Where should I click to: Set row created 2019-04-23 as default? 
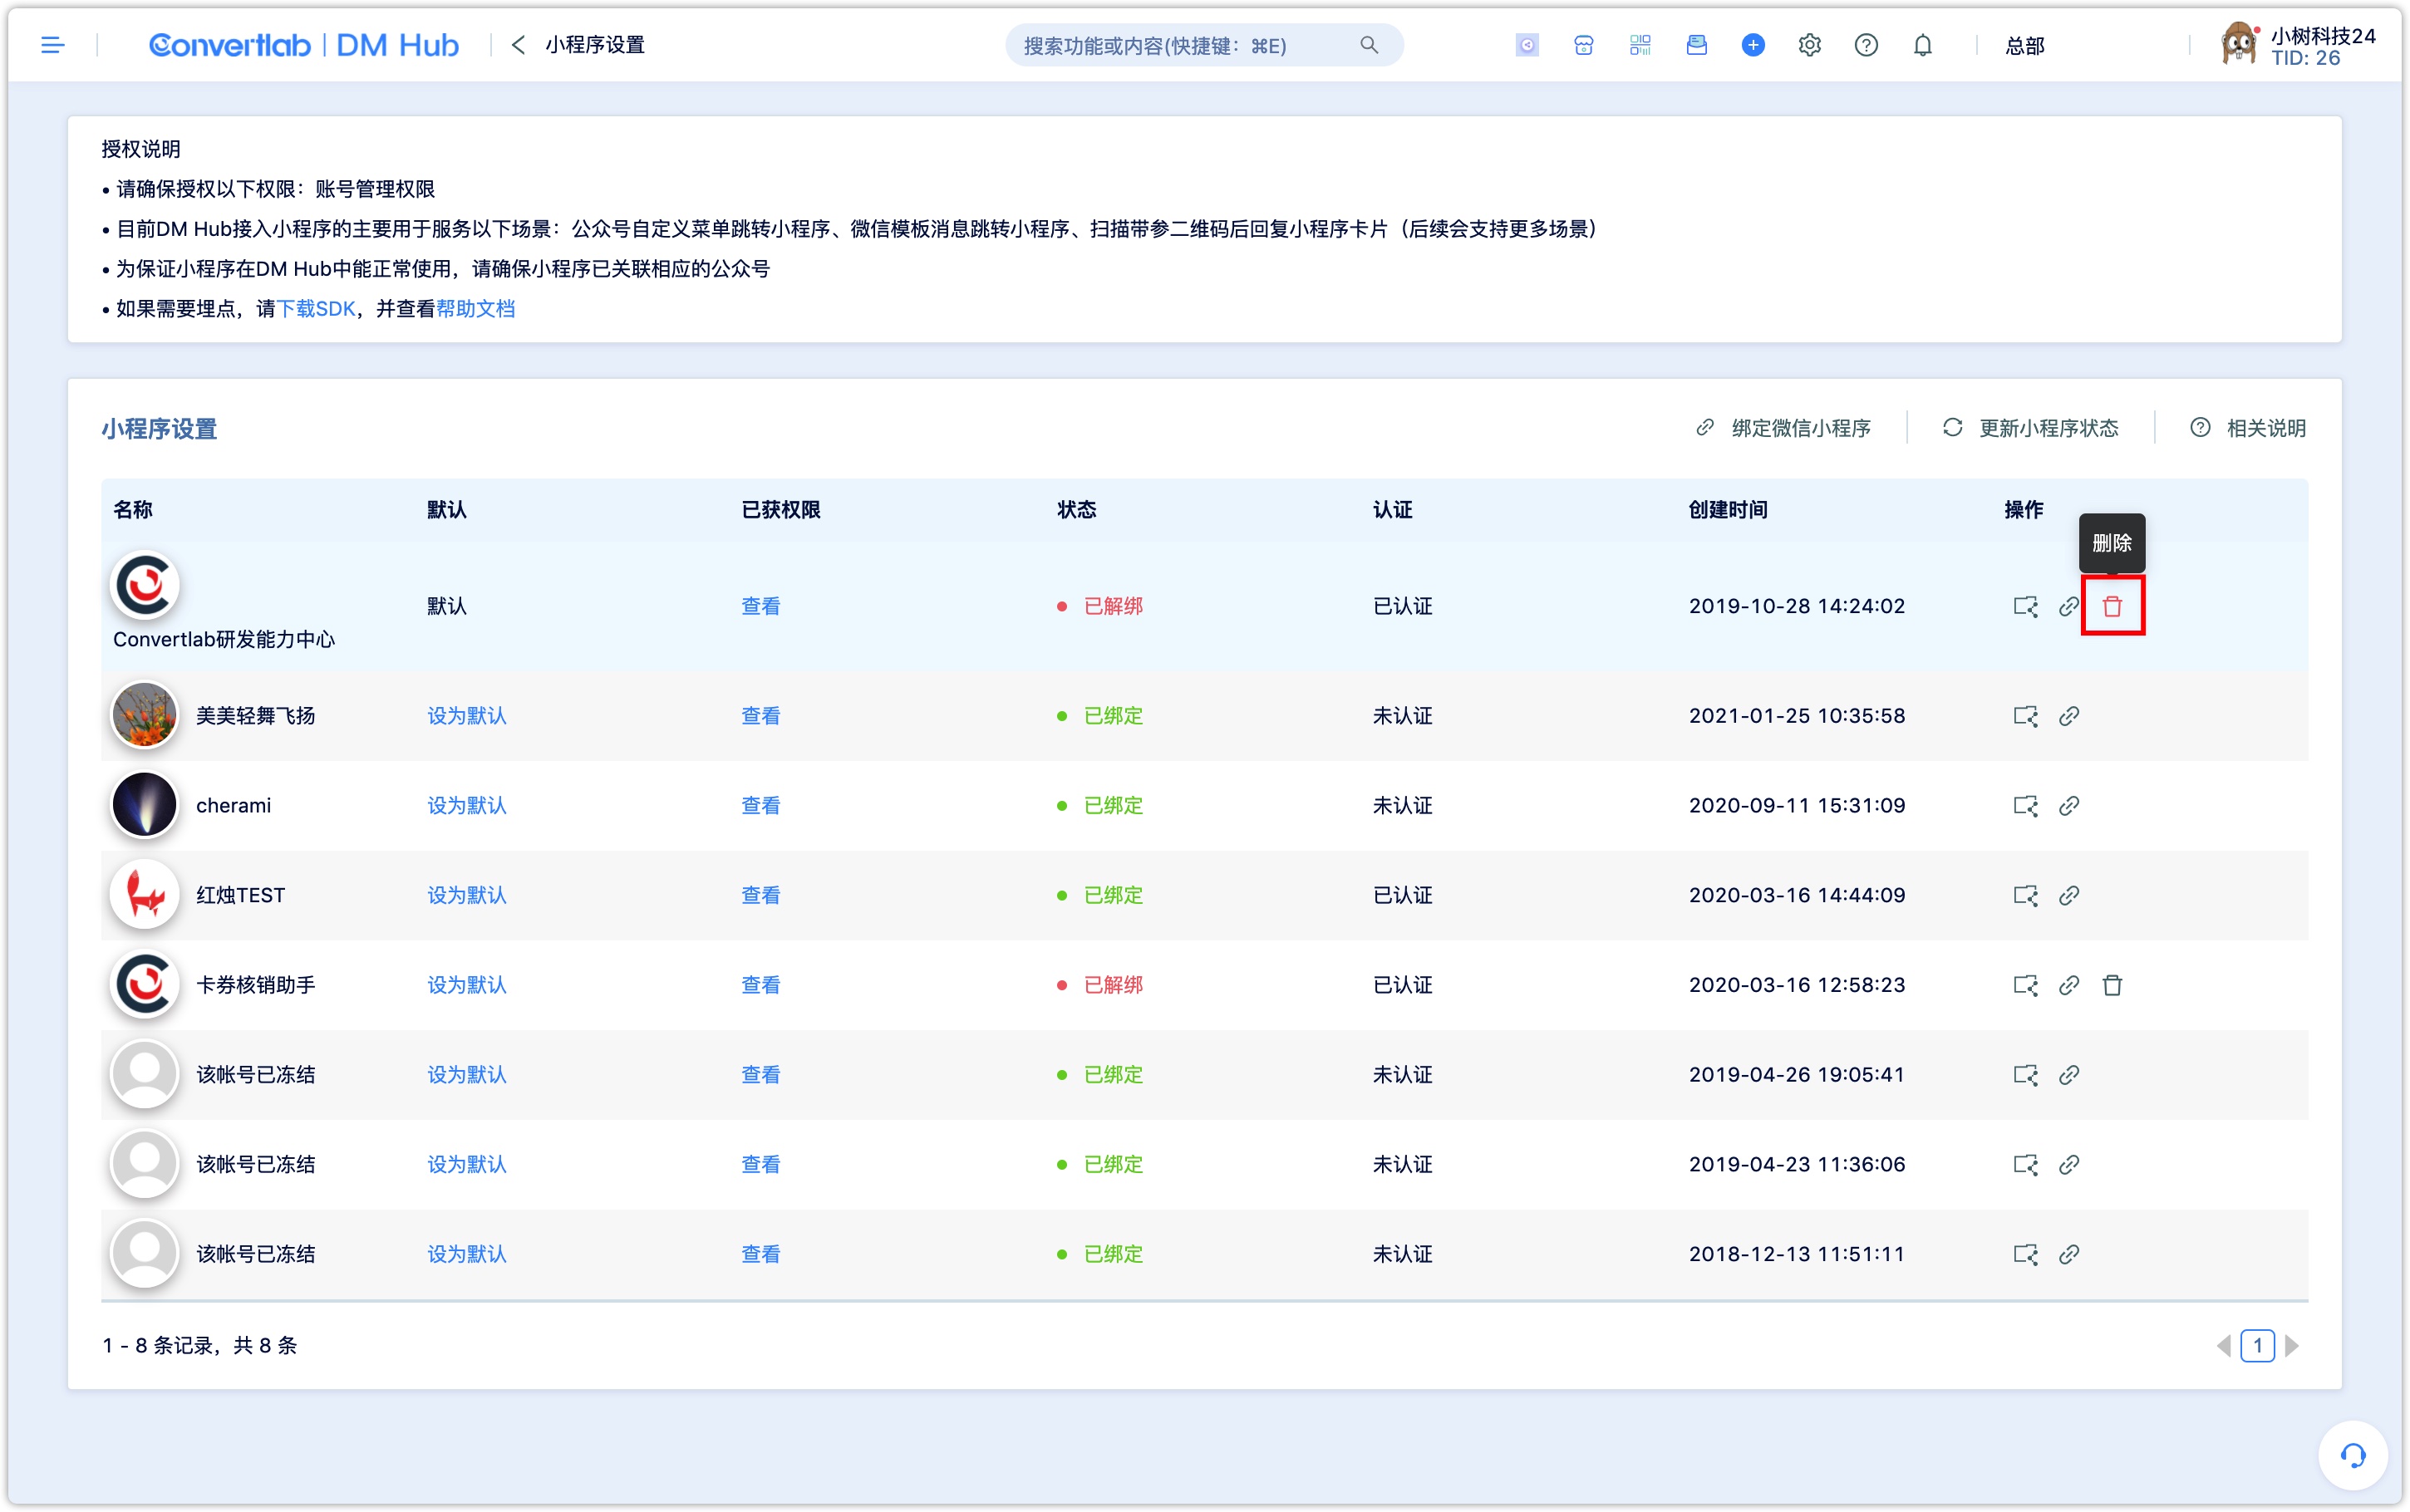(x=467, y=1164)
